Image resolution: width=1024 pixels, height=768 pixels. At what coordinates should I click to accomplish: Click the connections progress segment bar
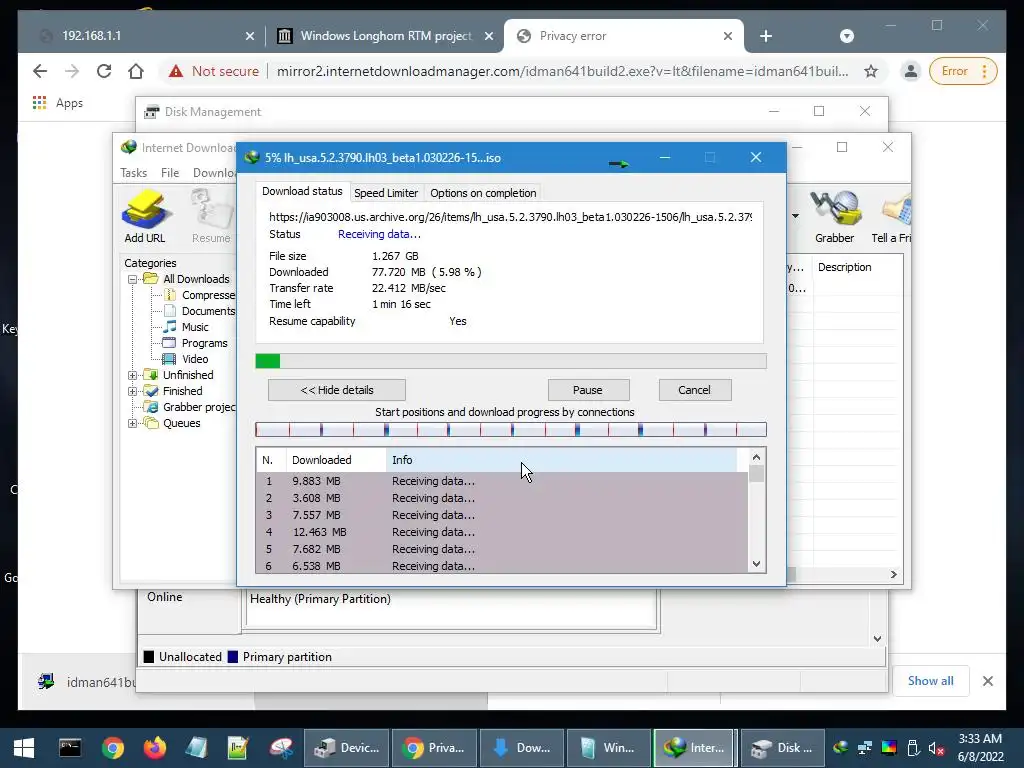[x=511, y=430]
